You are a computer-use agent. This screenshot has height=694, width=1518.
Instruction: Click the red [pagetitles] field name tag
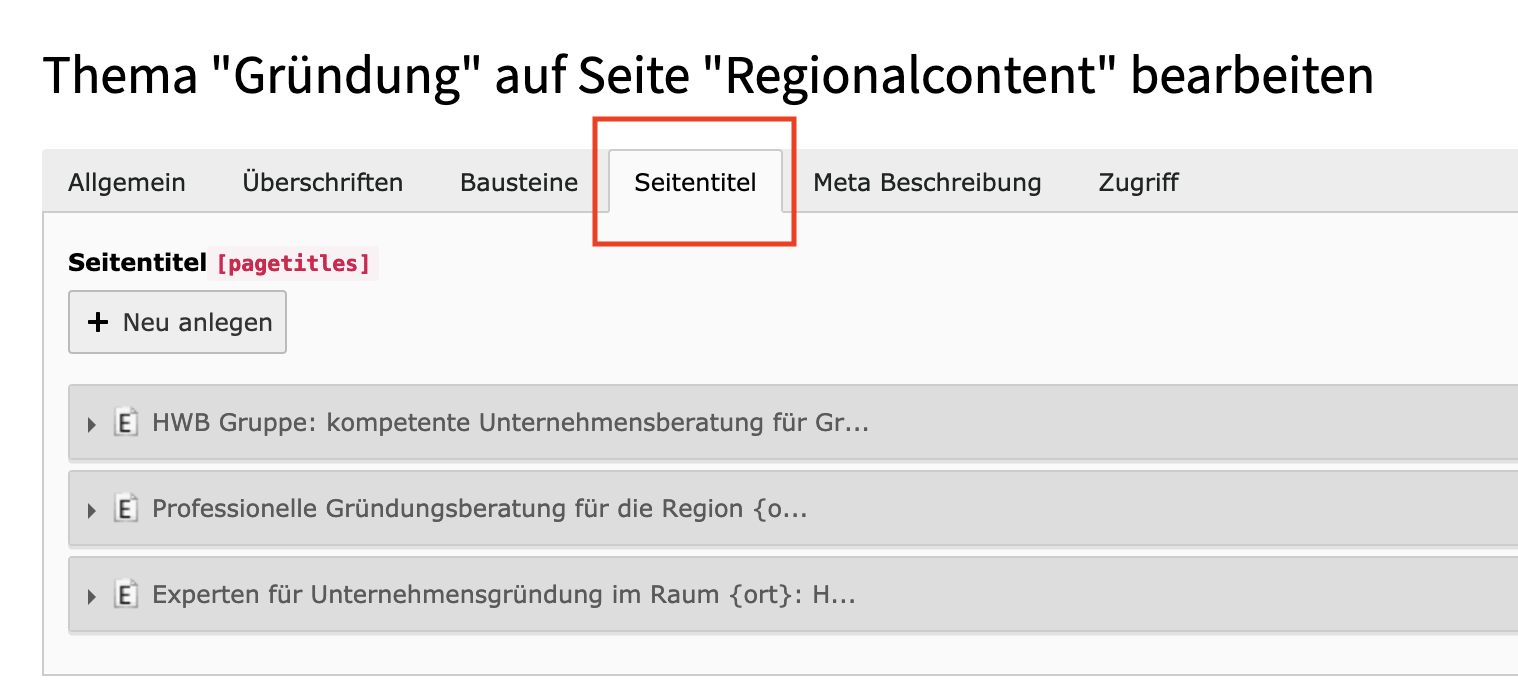tap(293, 264)
